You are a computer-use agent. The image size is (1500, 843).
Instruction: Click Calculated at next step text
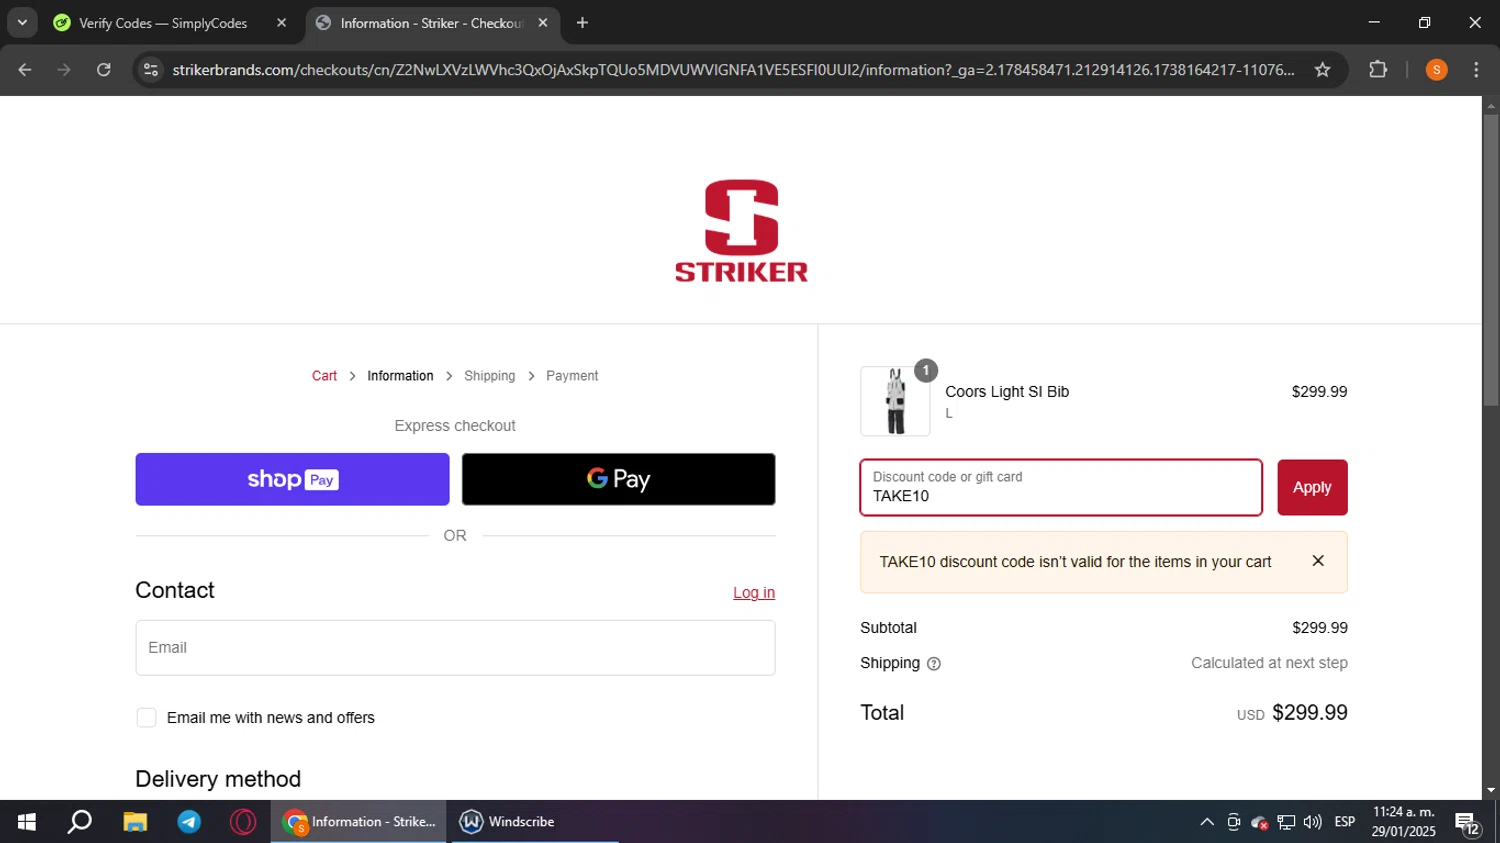[x=1269, y=663]
